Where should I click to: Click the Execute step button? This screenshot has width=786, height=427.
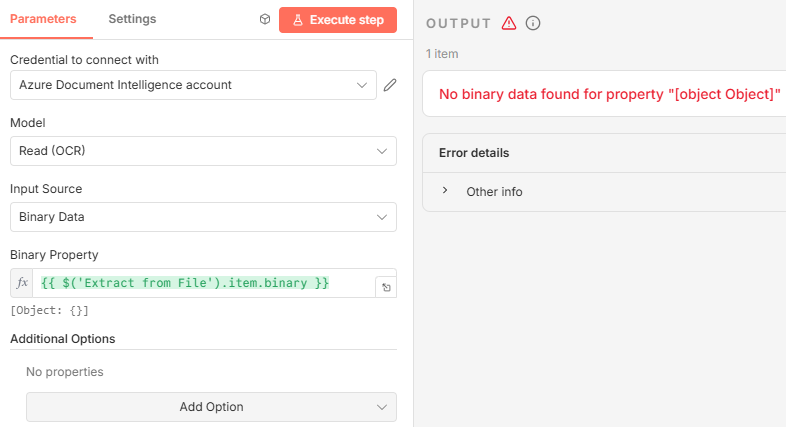point(338,19)
